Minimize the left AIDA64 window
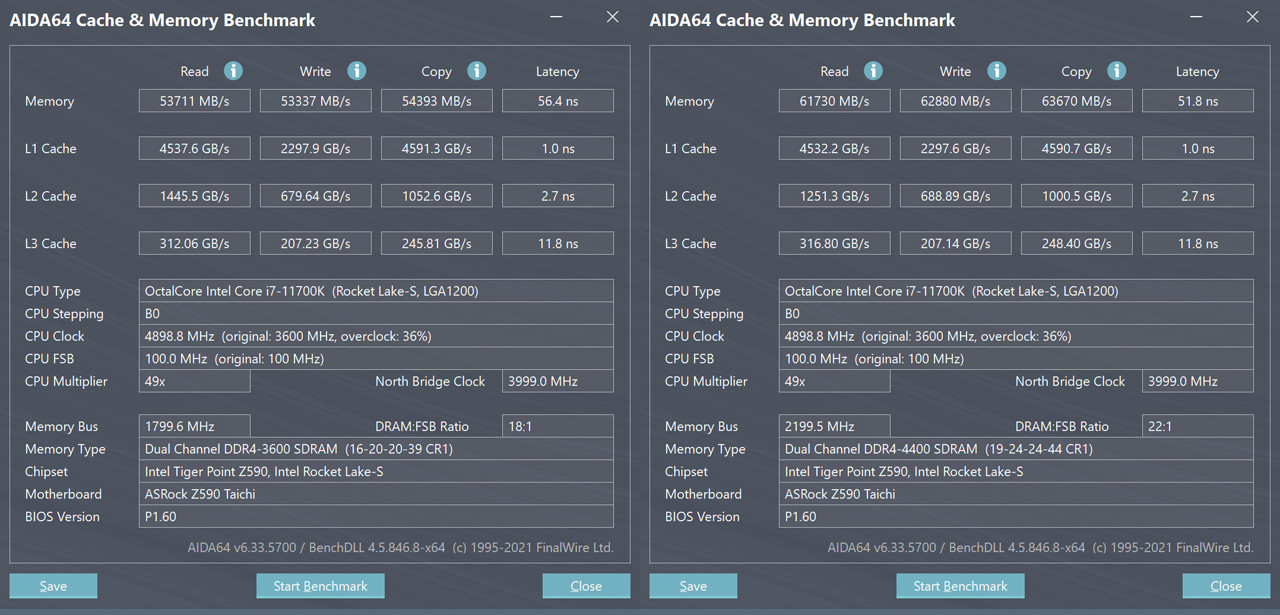This screenshot has width=1280, height=615. [x=556, y=16]
